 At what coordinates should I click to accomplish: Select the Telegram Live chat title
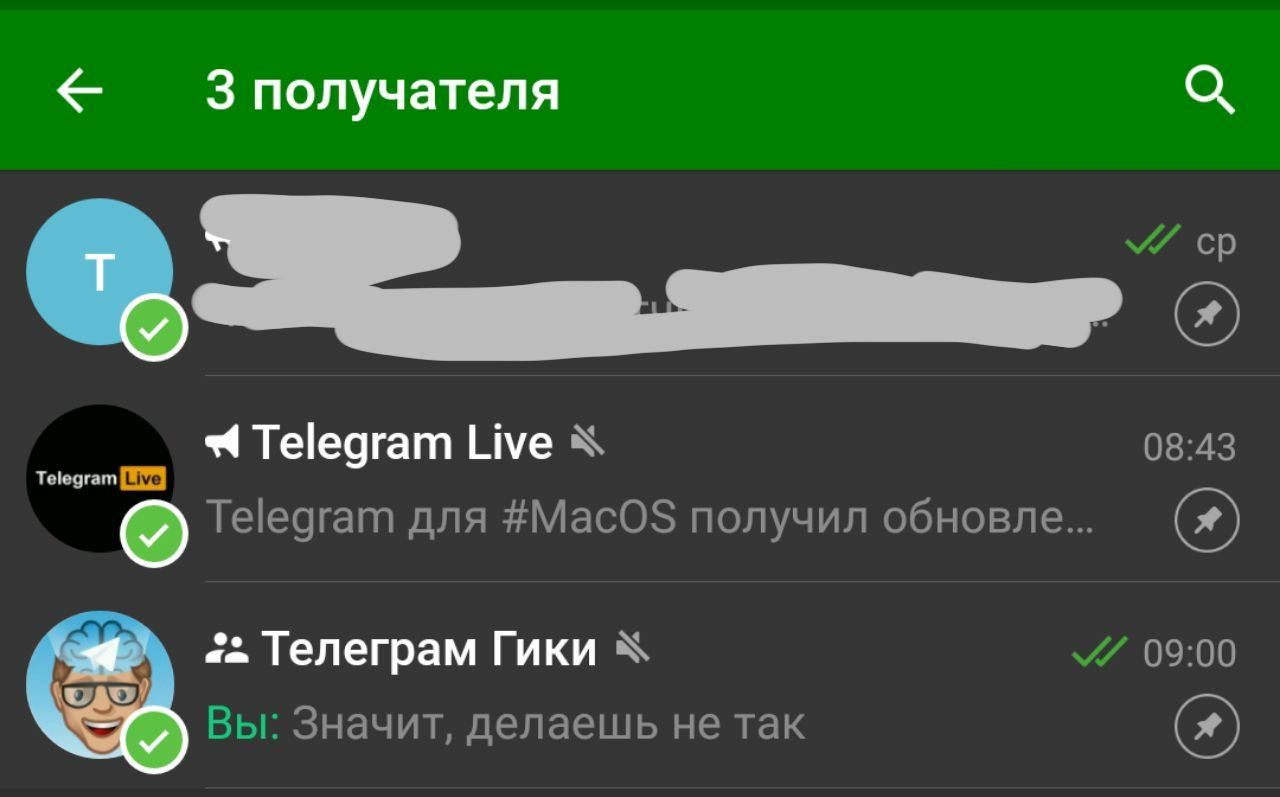tap(402, 443)
